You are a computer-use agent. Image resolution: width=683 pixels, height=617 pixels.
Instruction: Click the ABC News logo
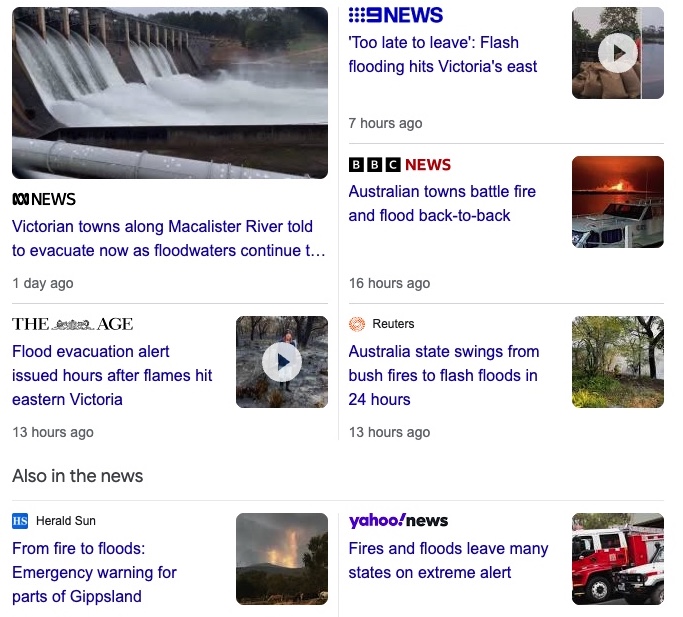tap(44, 199)
